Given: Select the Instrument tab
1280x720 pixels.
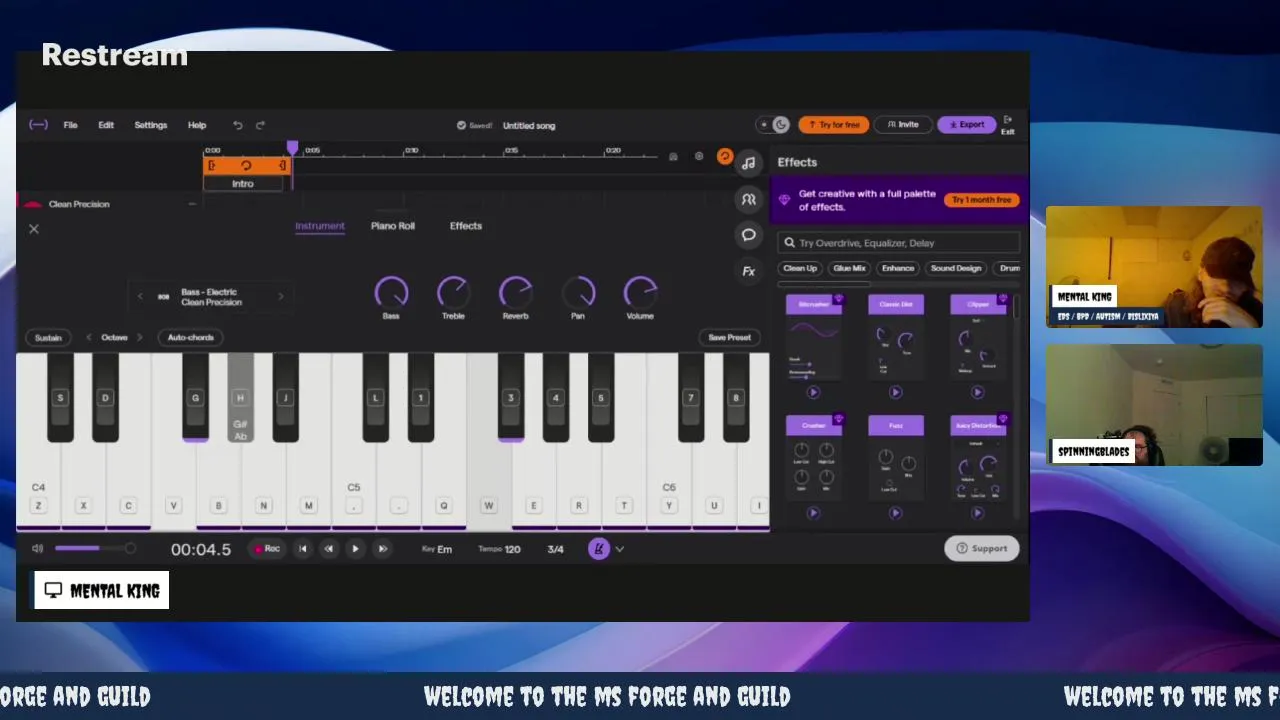Looking at the screenshot, I should [x=320, y=226].
